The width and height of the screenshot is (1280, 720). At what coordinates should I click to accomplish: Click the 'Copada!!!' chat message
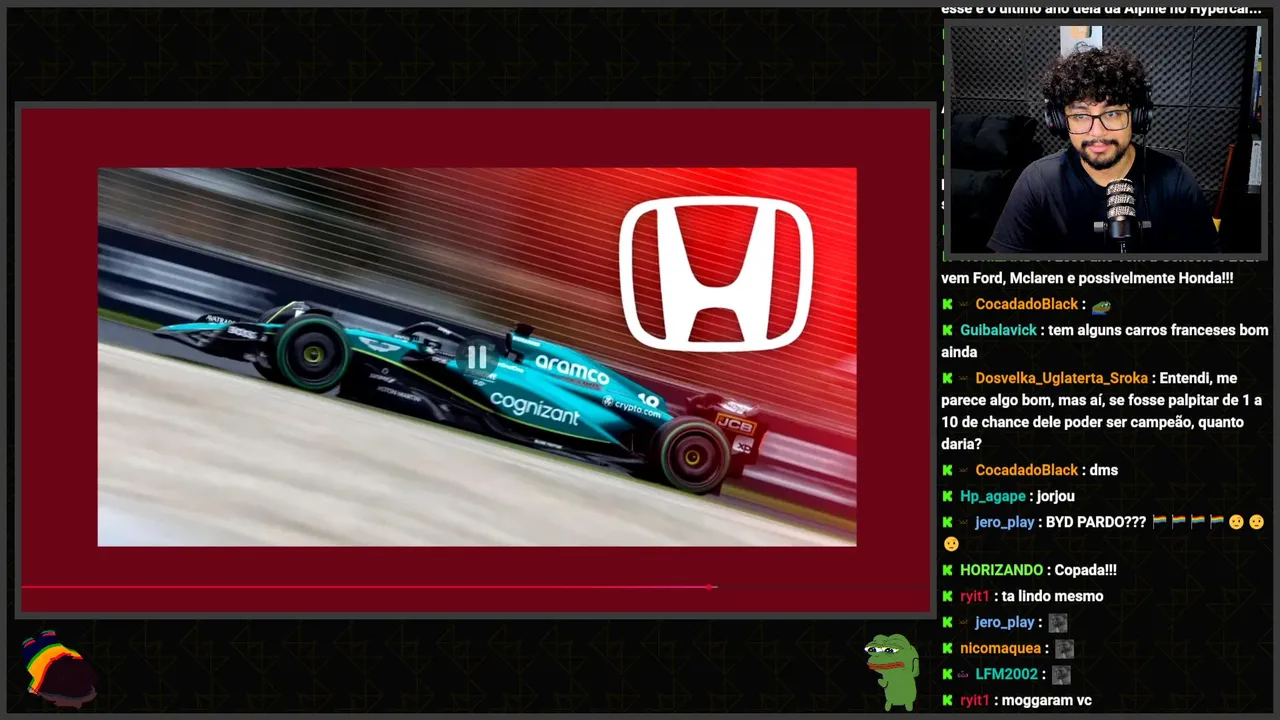coord(1084,570)
